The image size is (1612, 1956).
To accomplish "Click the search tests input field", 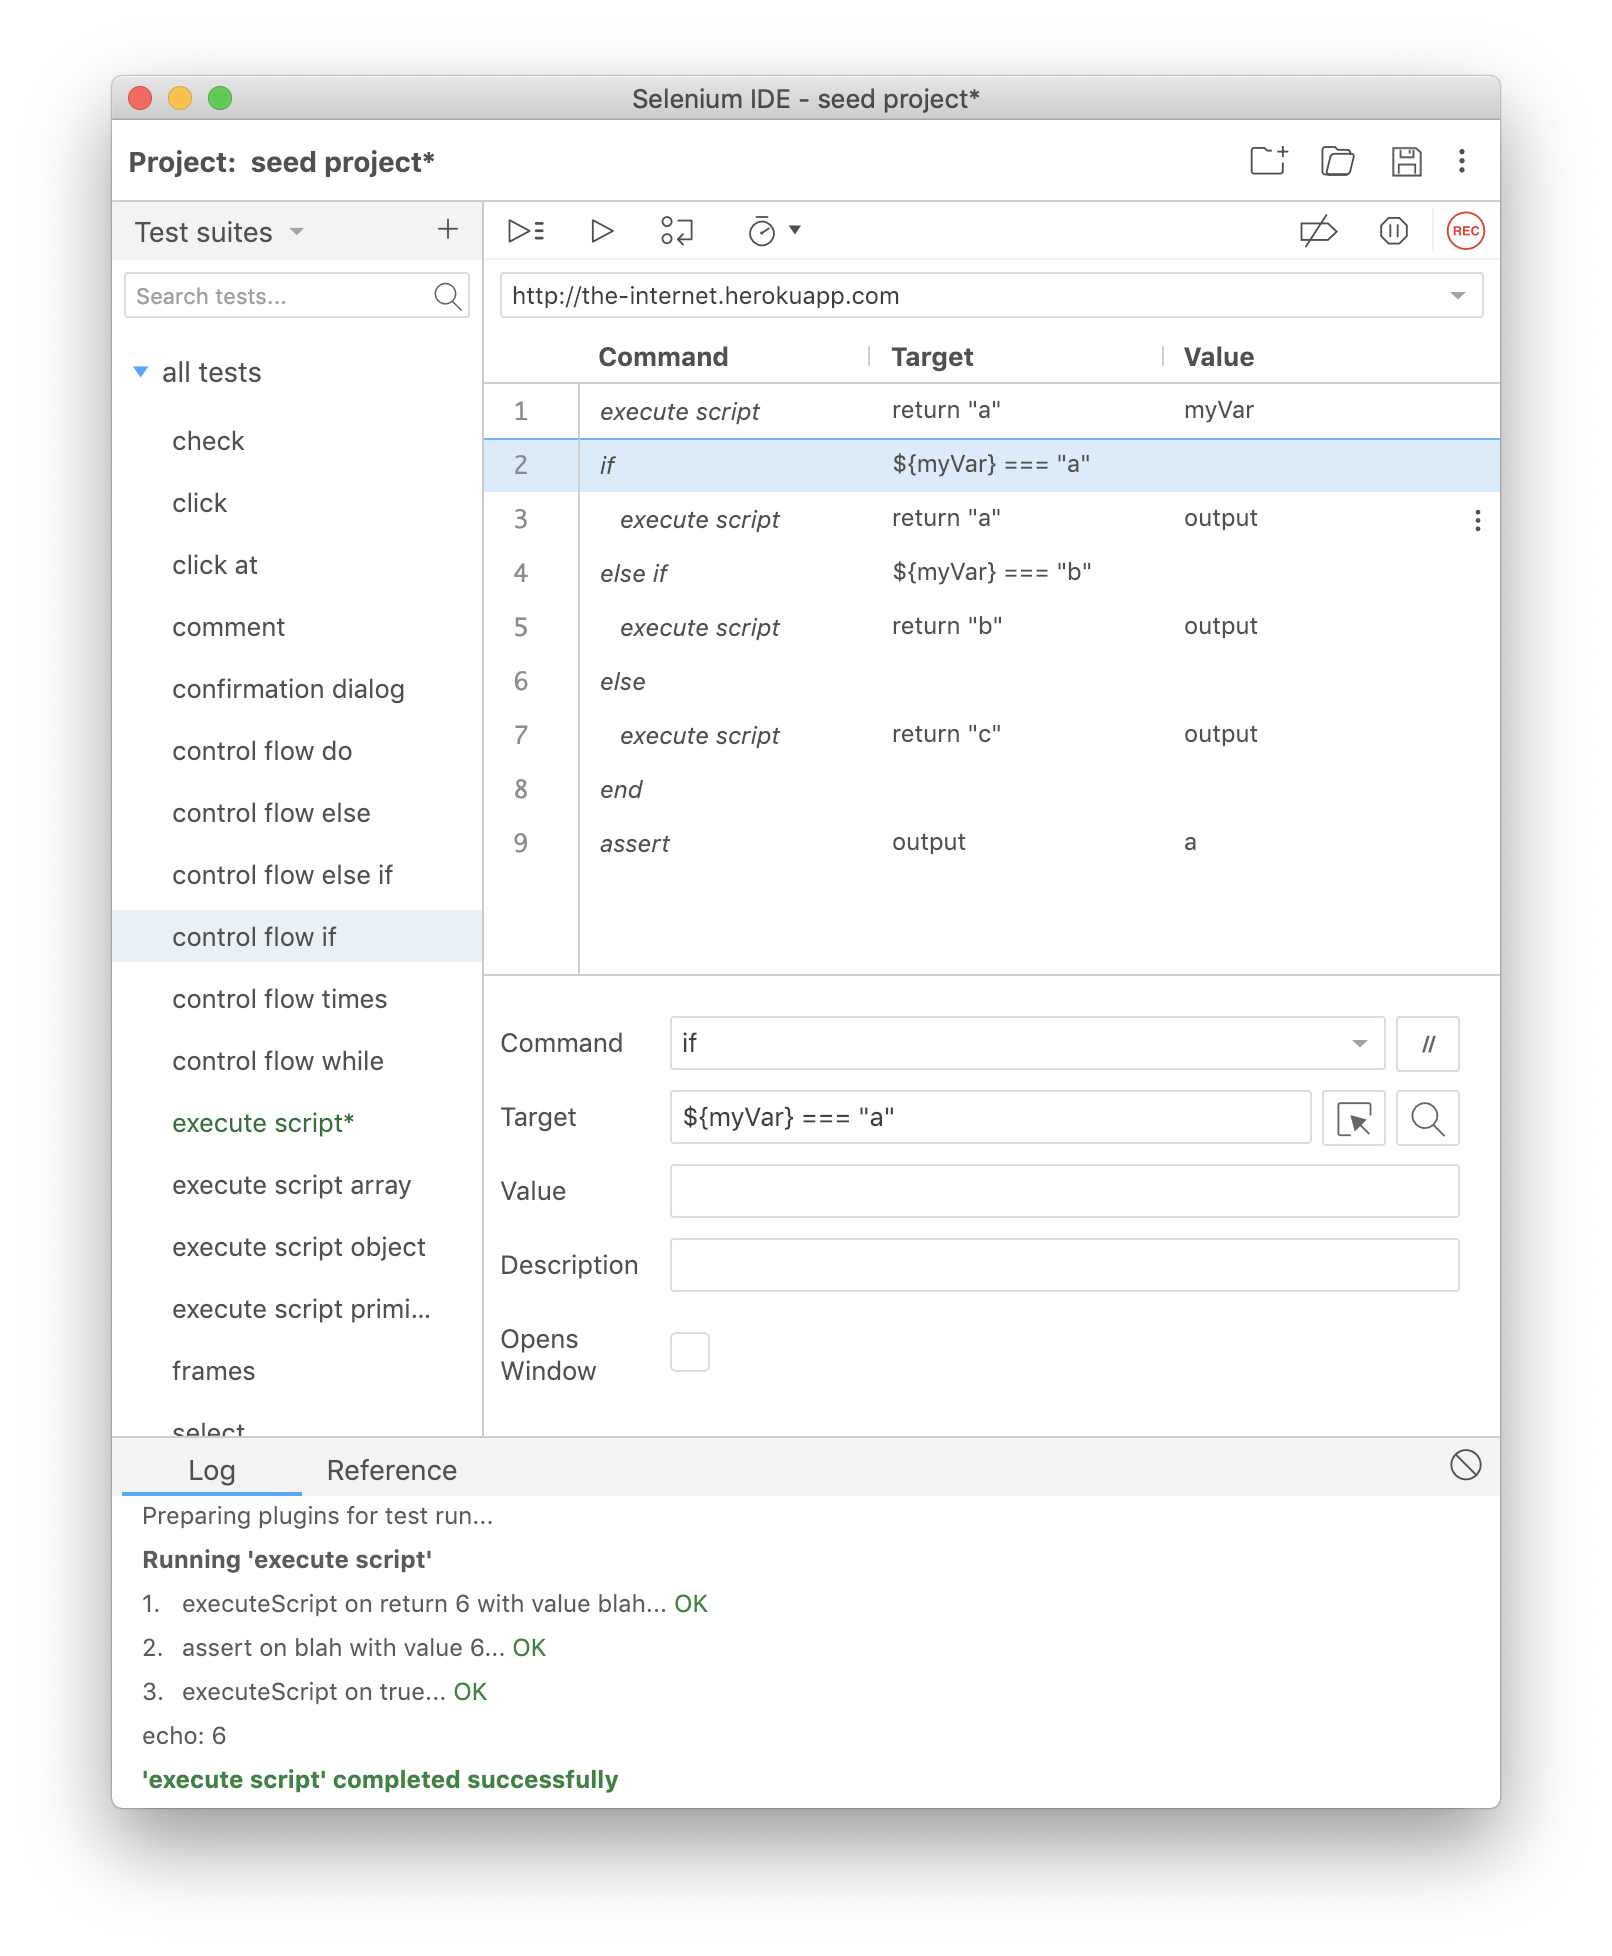I will tap(280, 295).
